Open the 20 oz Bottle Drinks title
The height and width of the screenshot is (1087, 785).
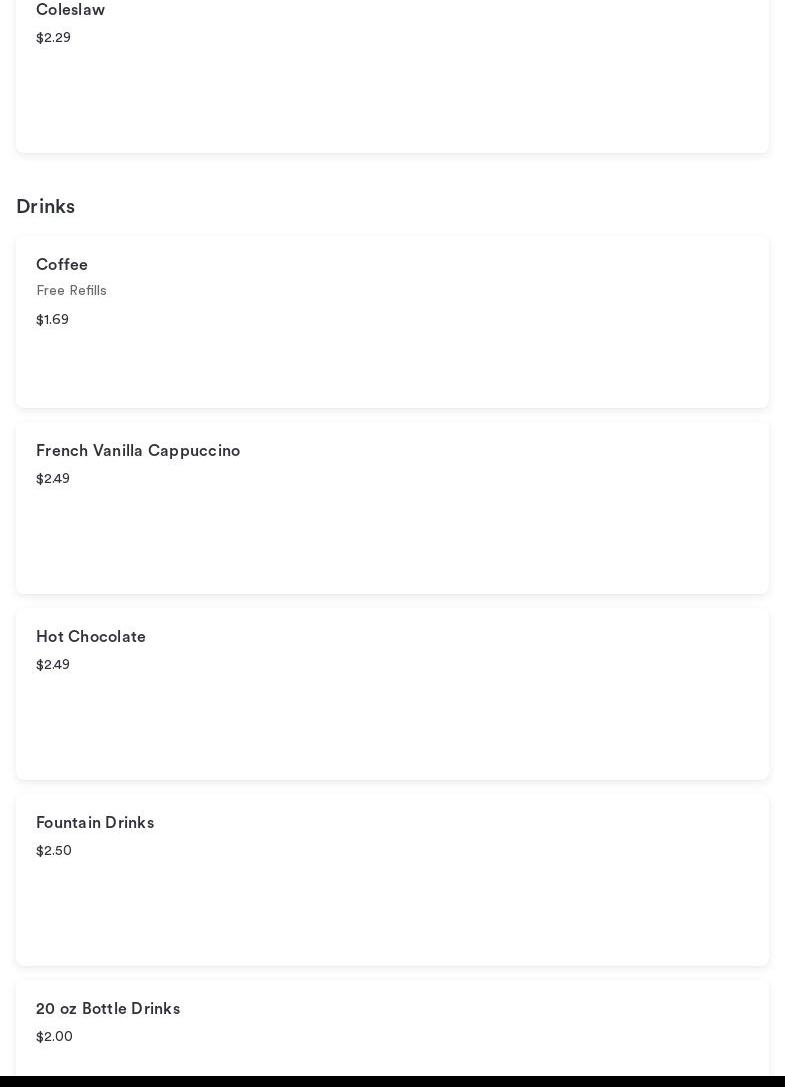tap(108, 1009)
